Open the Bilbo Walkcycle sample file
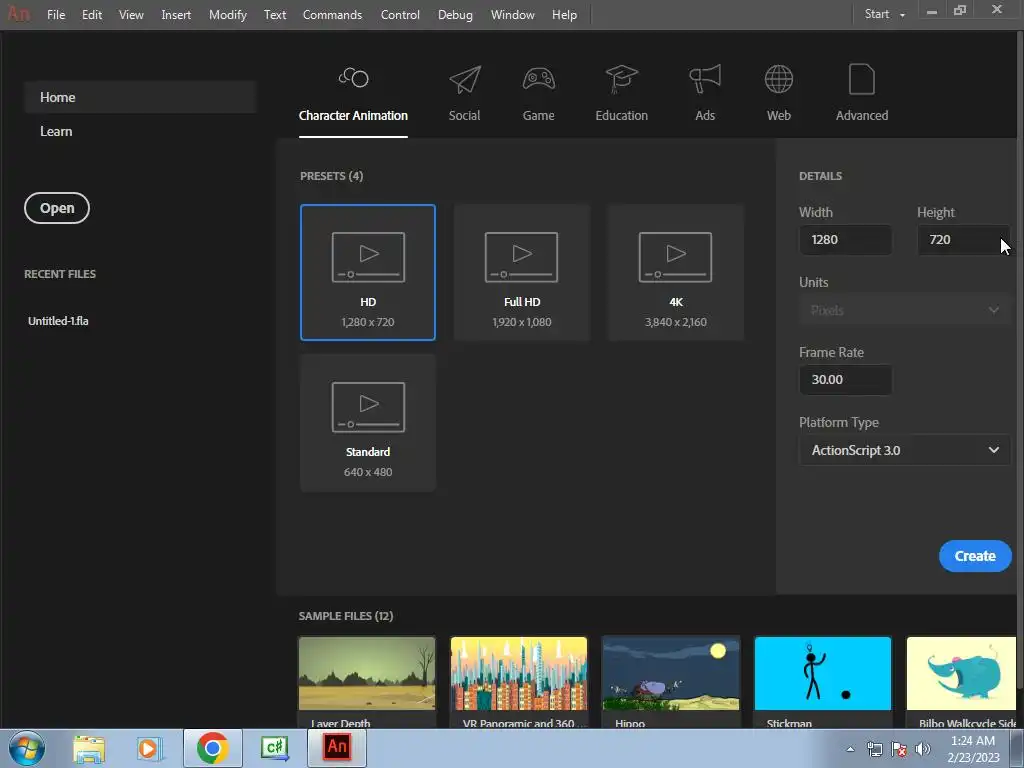1024x768 pixels. coord(961,682)
